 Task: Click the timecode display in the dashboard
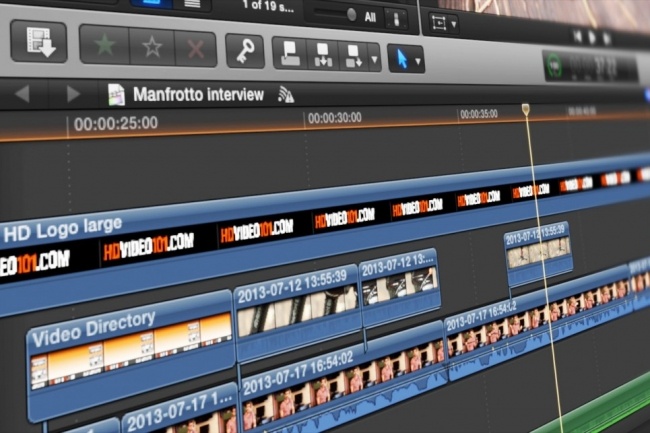click(x=593, y=67)
